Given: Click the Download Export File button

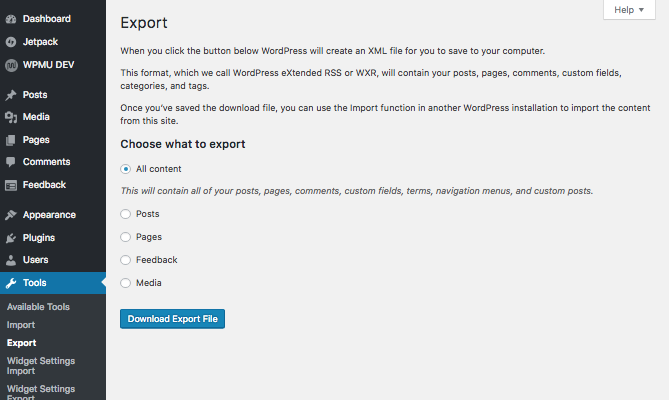Looking at the screenshot, I should tap(172, 319).
